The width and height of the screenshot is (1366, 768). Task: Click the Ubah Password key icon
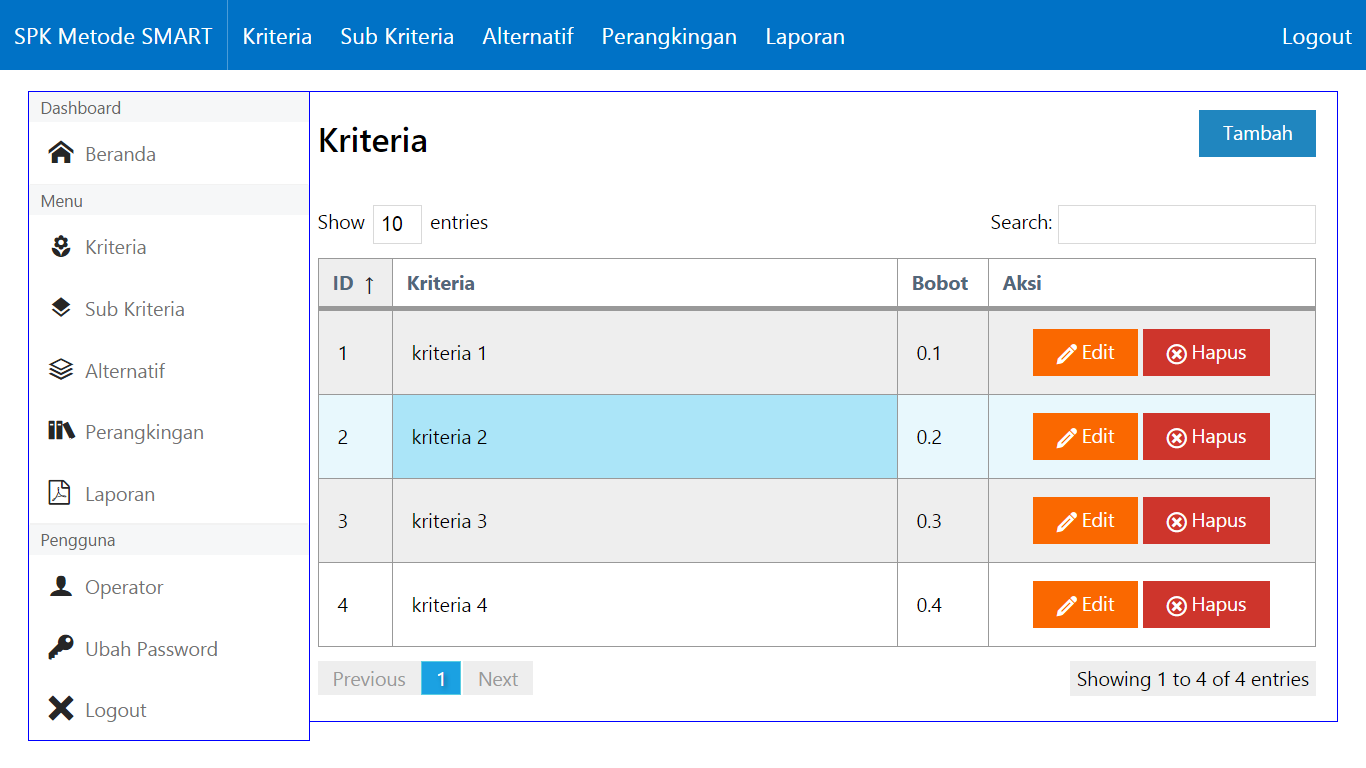tap(61, 648)
